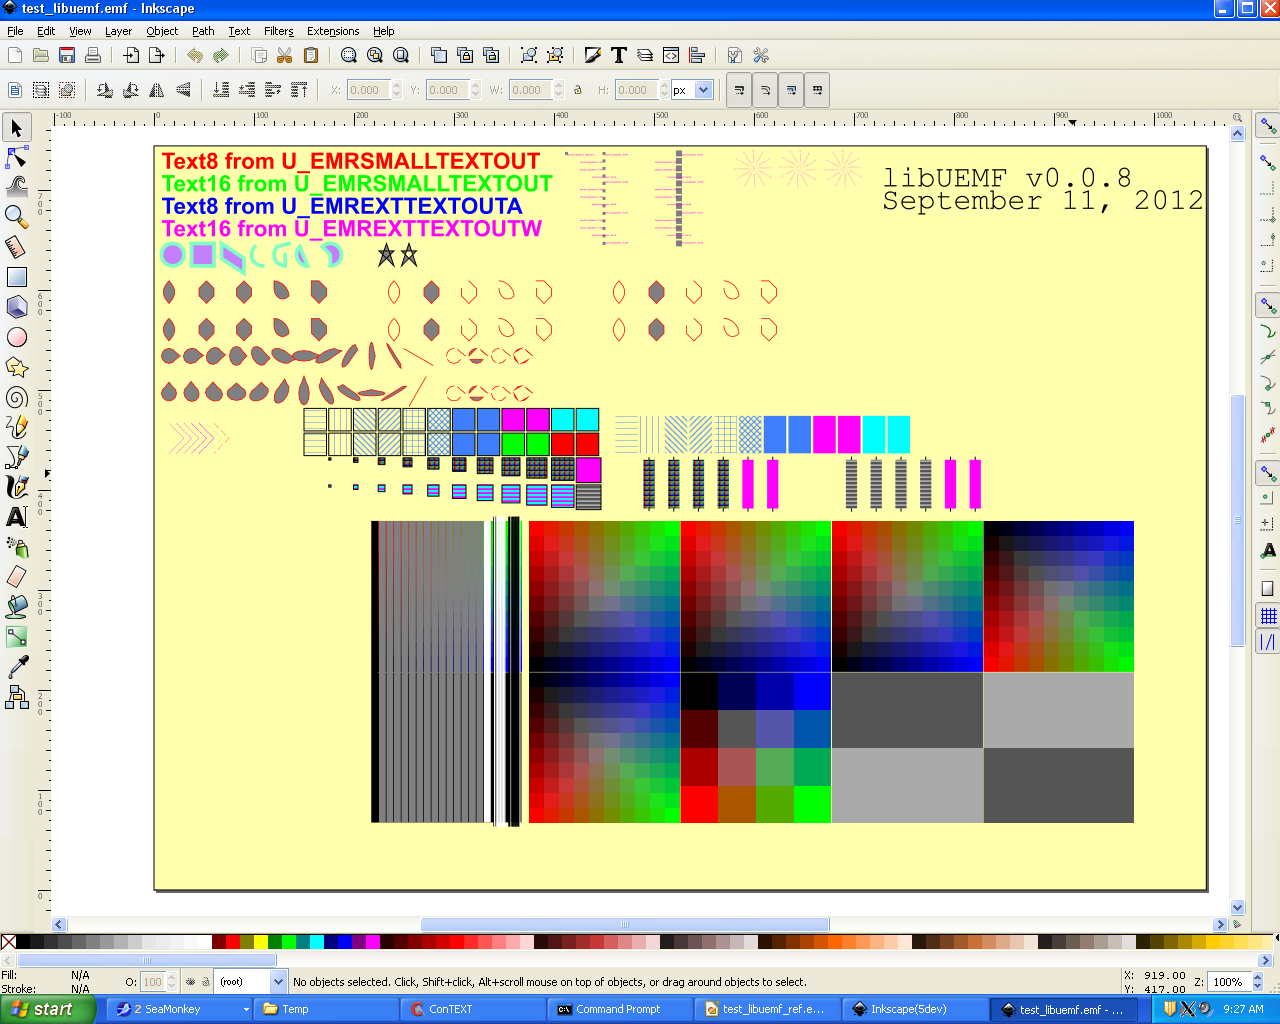Select the Calligraphy pen tool
Screen dimensions: 1280x1024
click(x=16, y=487)
